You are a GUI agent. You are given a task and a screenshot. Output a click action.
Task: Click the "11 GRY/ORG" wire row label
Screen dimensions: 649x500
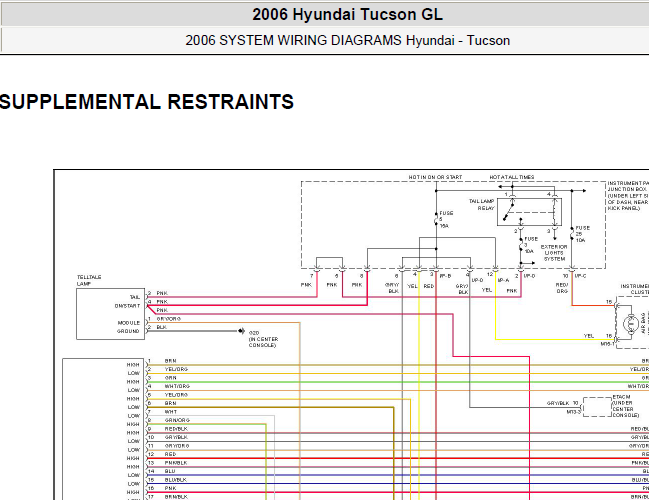pos(168,446)
